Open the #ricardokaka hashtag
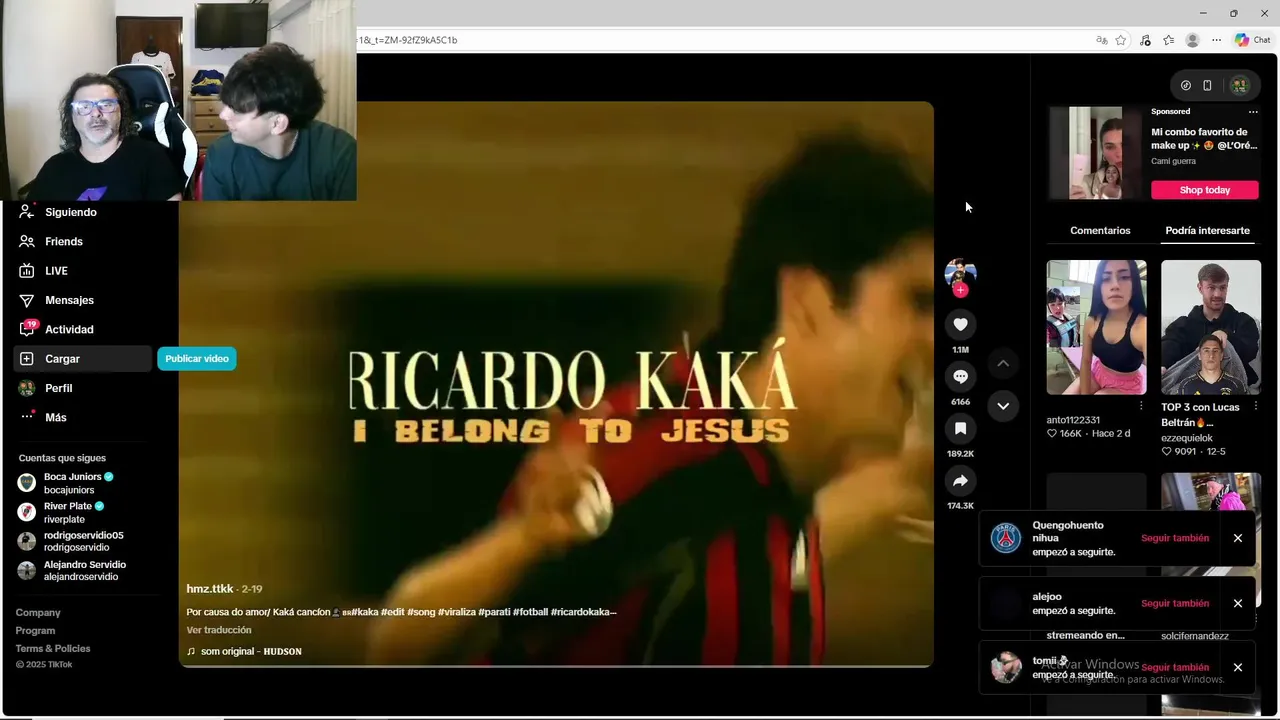This screenshot has width=1280, height=720. (x=582, y=612)
